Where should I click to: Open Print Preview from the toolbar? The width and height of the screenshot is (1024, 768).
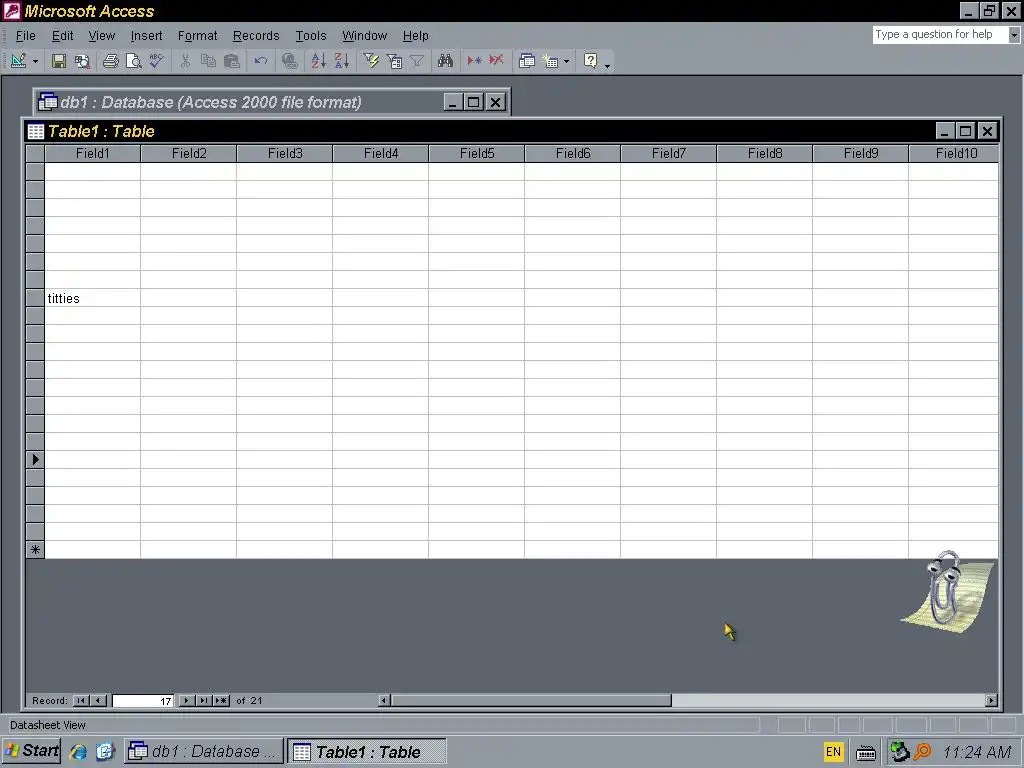134,61
